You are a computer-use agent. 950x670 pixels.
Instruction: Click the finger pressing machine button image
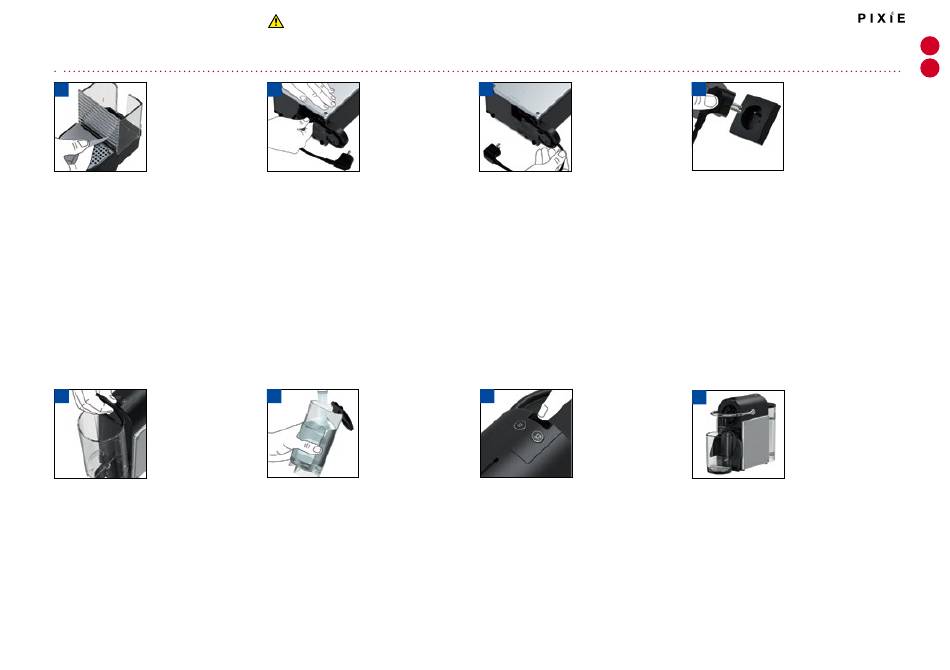click(x=526, y=434)
